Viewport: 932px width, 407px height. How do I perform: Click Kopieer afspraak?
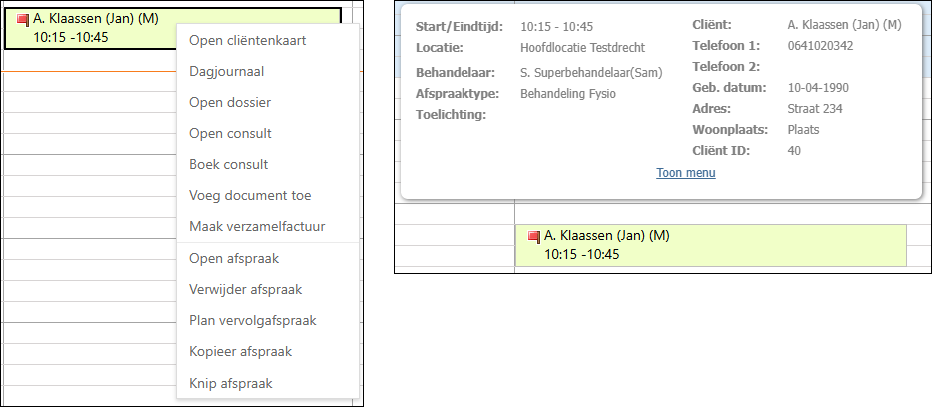[x=240, y=352]
